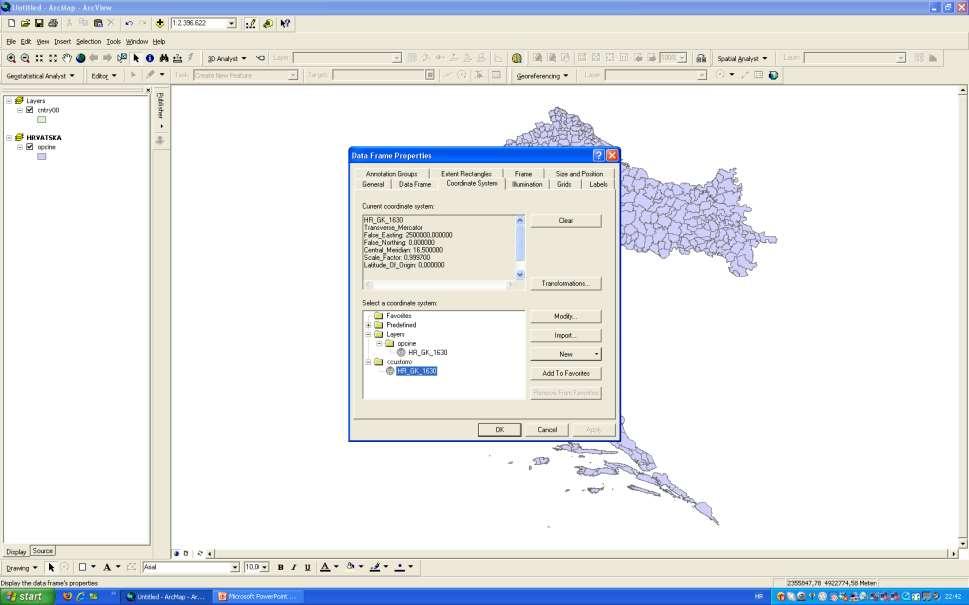Click the Add Data plus icon
The image size is (969, 605).
(159, 23)
